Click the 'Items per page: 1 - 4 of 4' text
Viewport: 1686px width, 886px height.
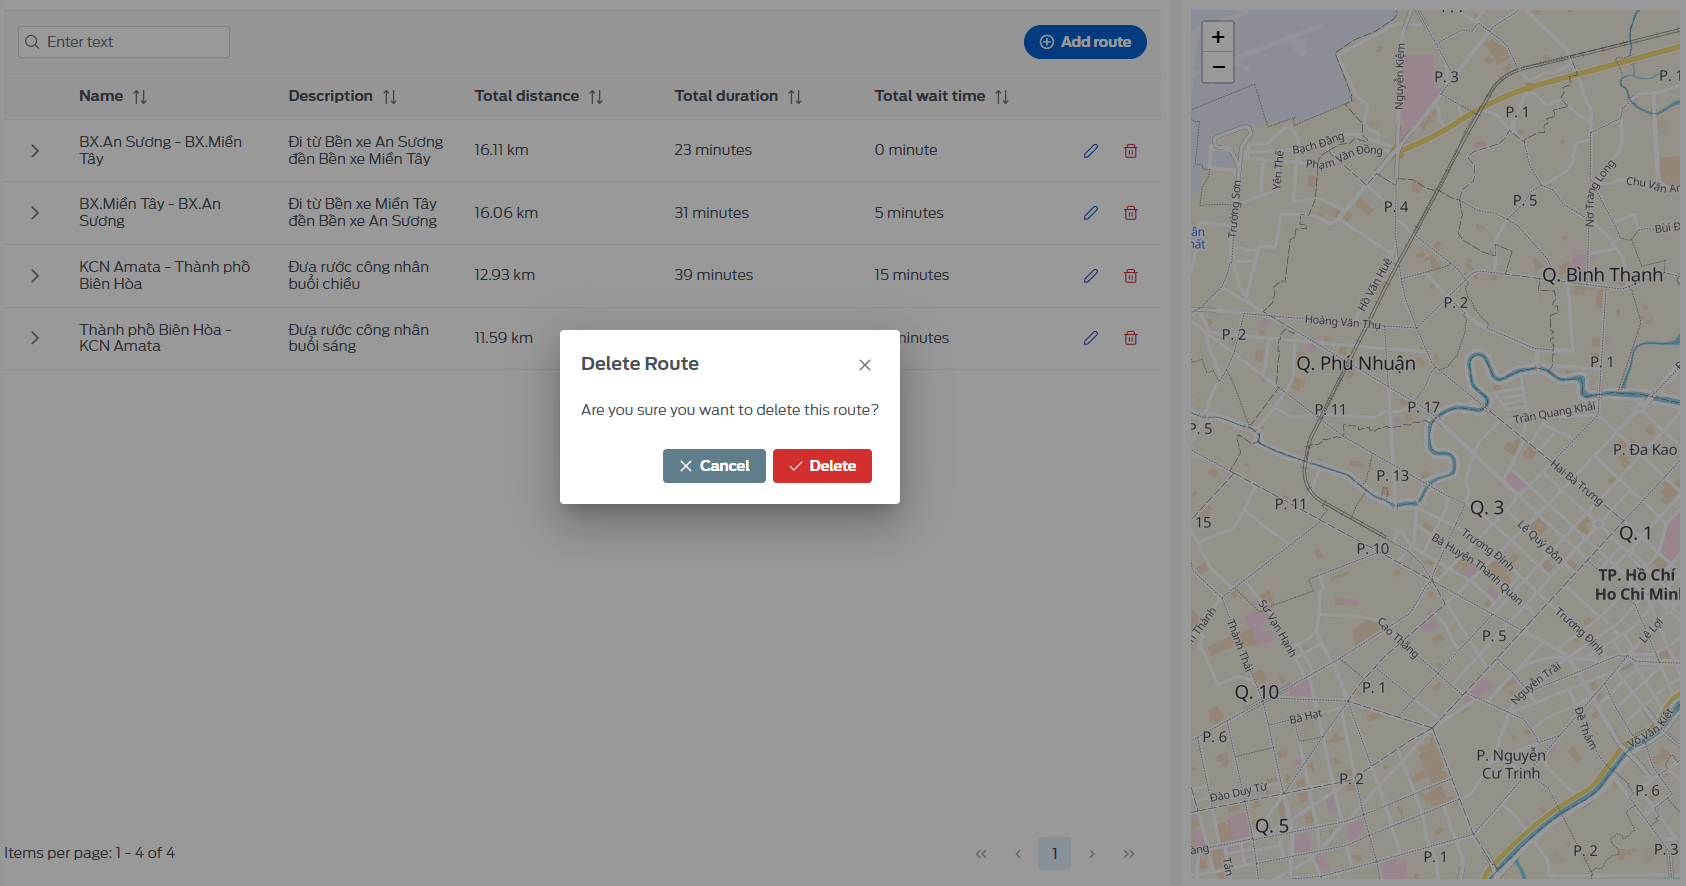(90, 853)
